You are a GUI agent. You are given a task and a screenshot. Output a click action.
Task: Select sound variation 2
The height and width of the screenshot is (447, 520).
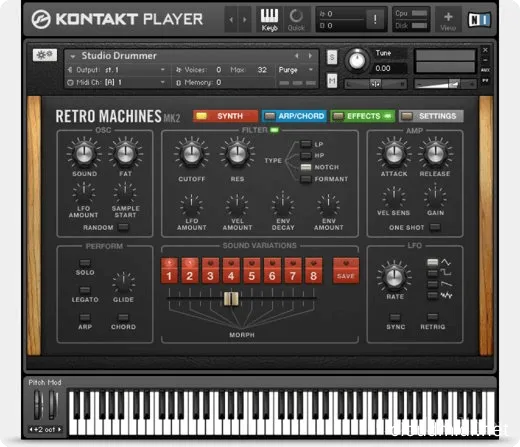coord(190,271)
